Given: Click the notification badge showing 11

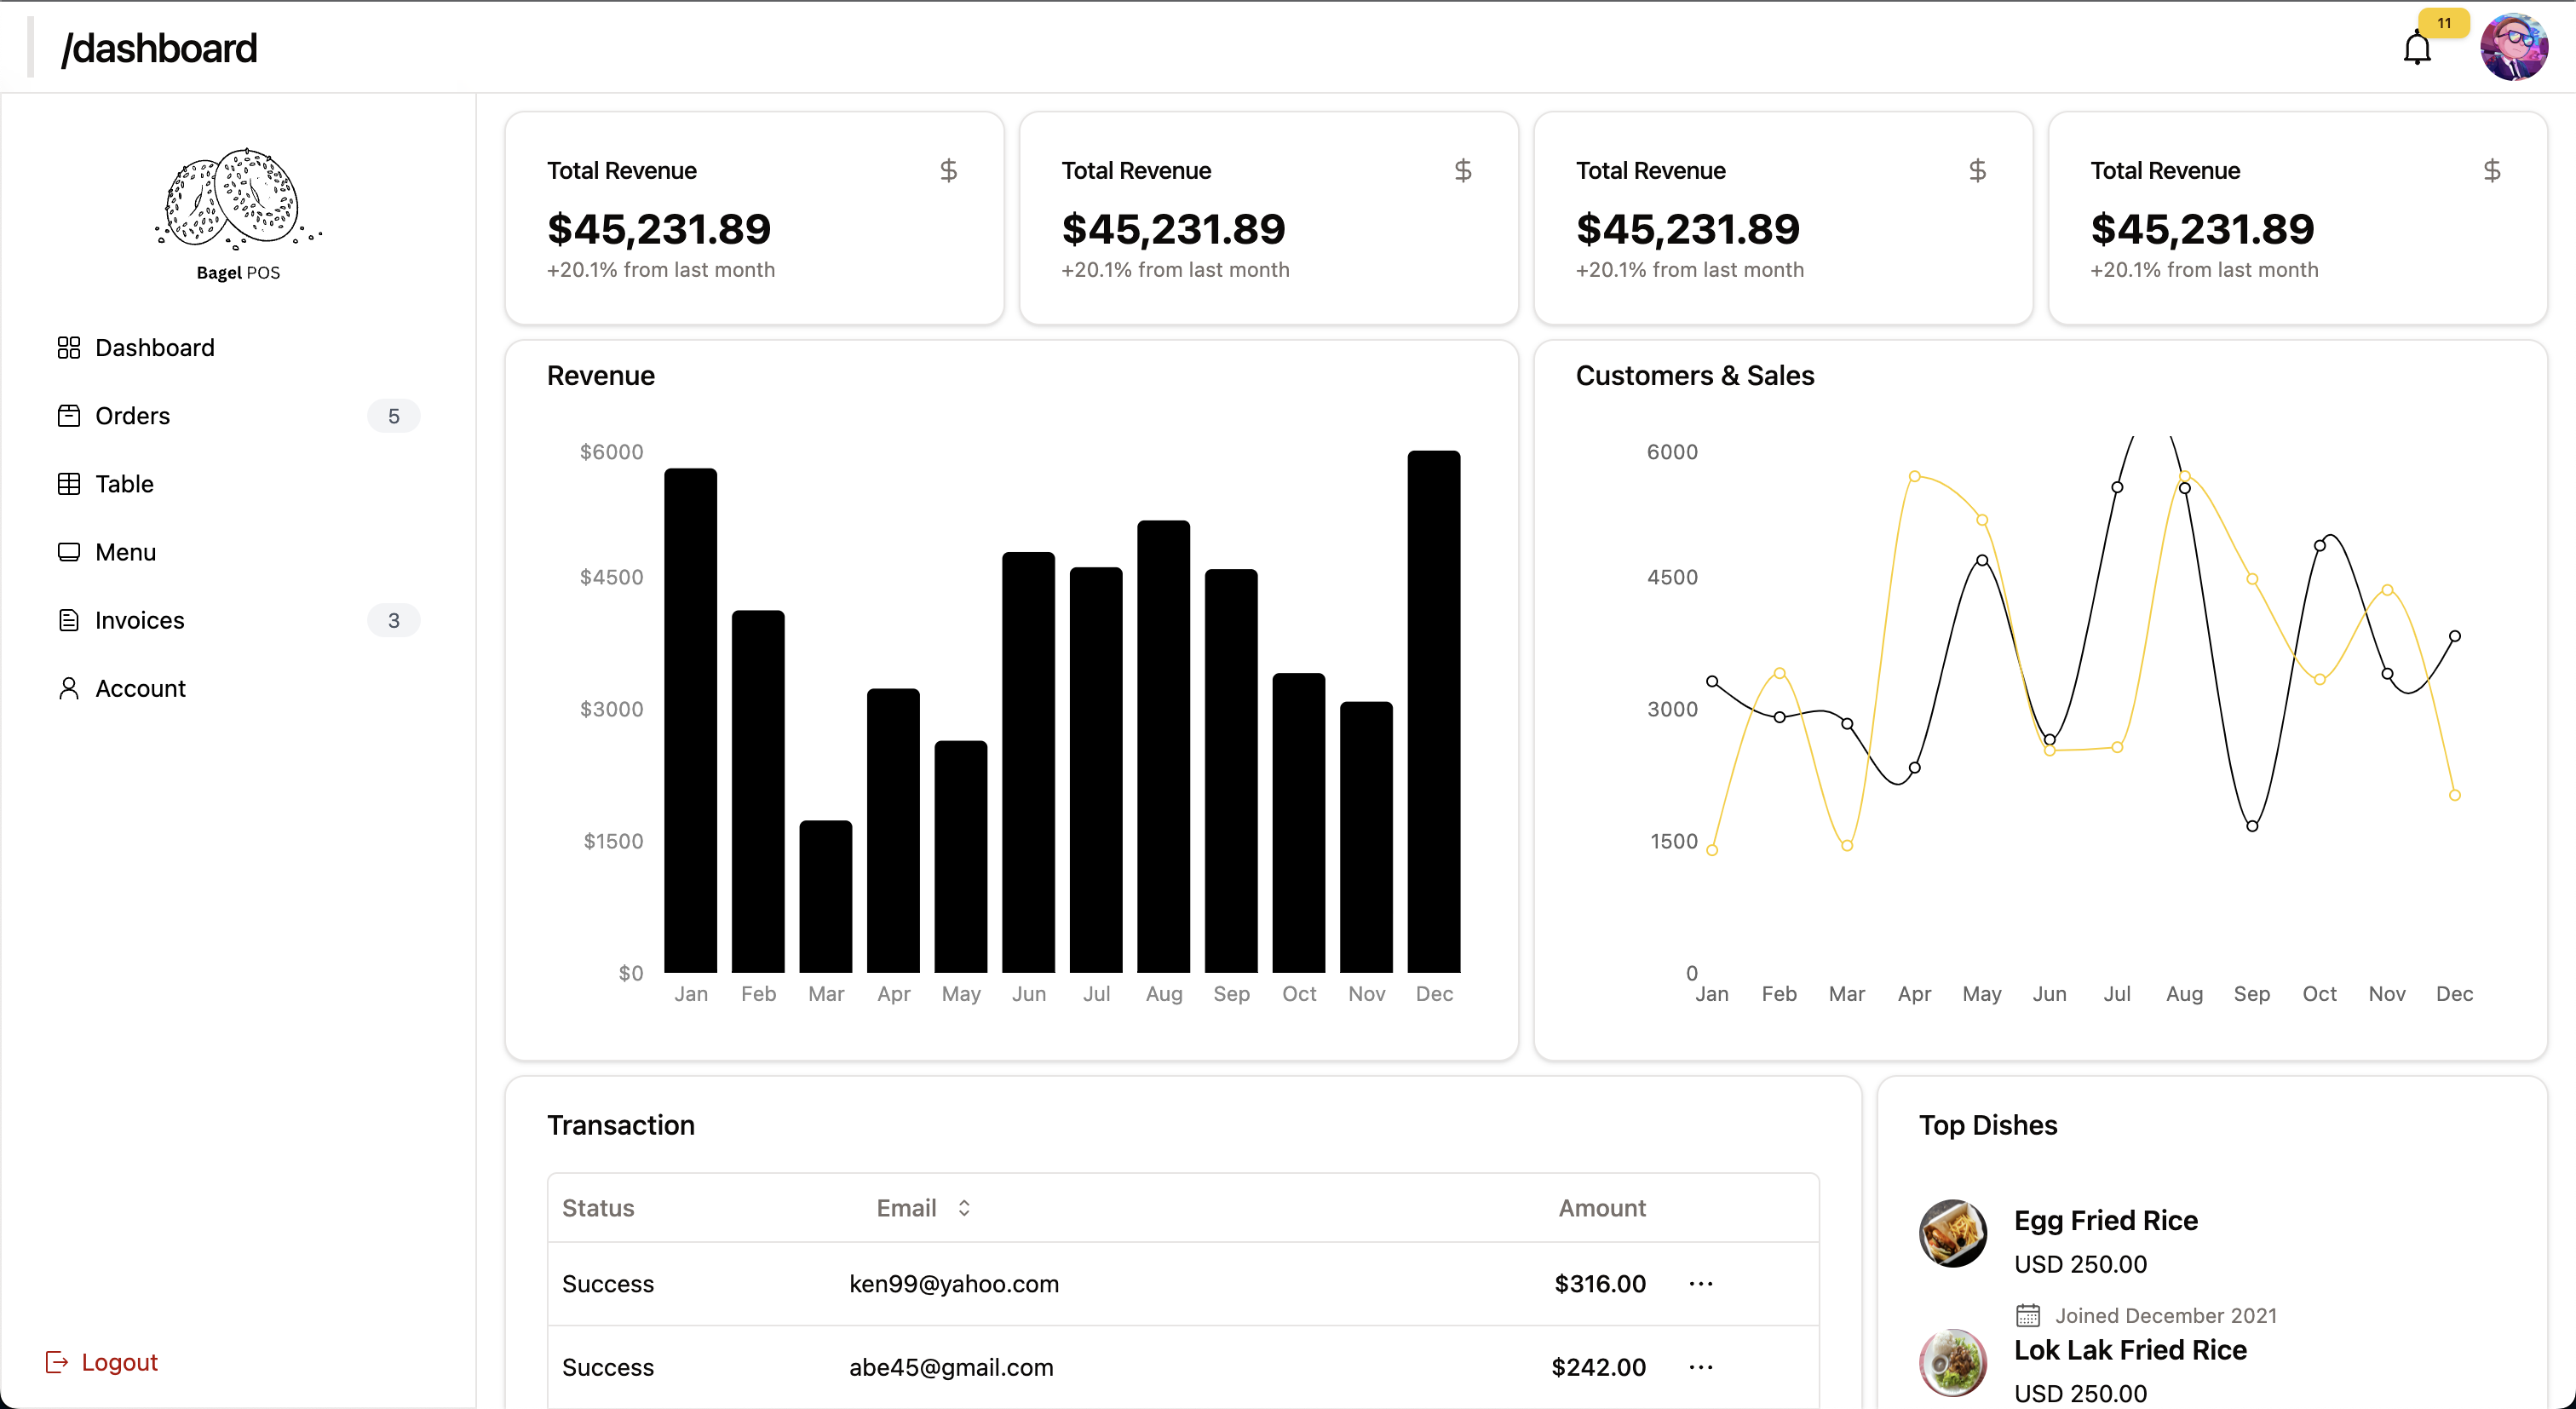Looking at the screenshot, I should pos(2442,22).
